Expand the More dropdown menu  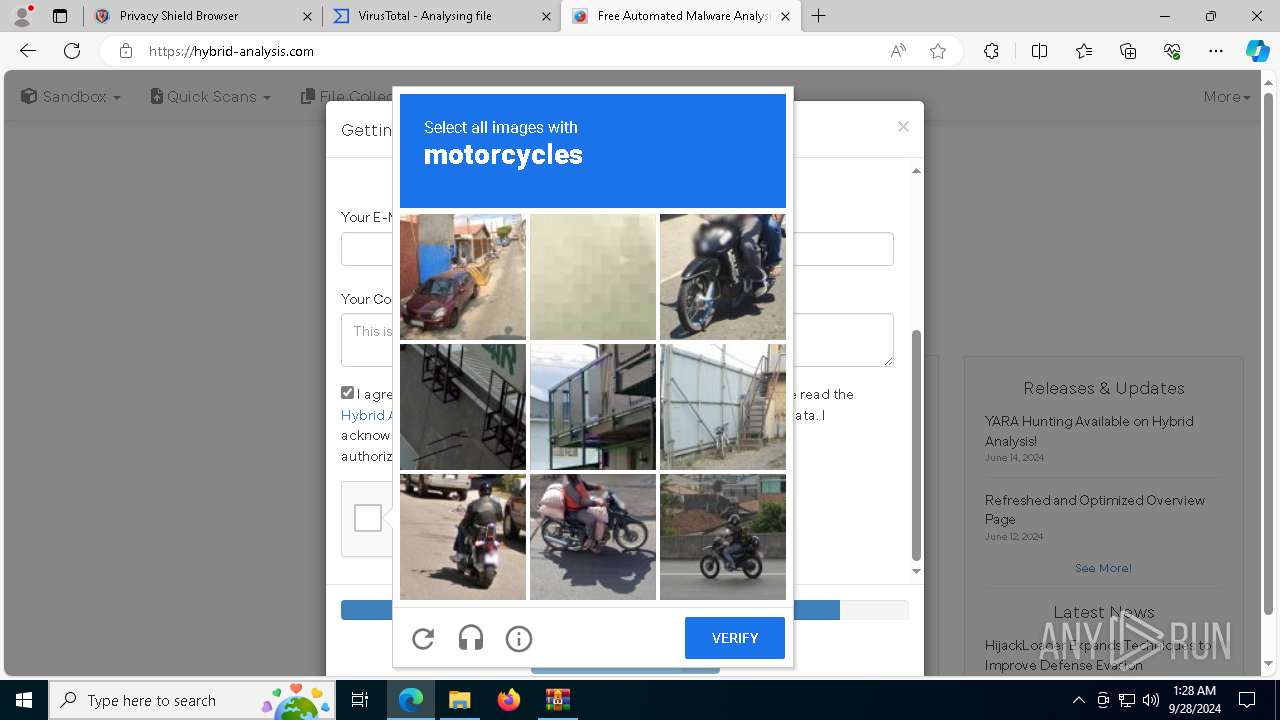[x=1227, y=97]
